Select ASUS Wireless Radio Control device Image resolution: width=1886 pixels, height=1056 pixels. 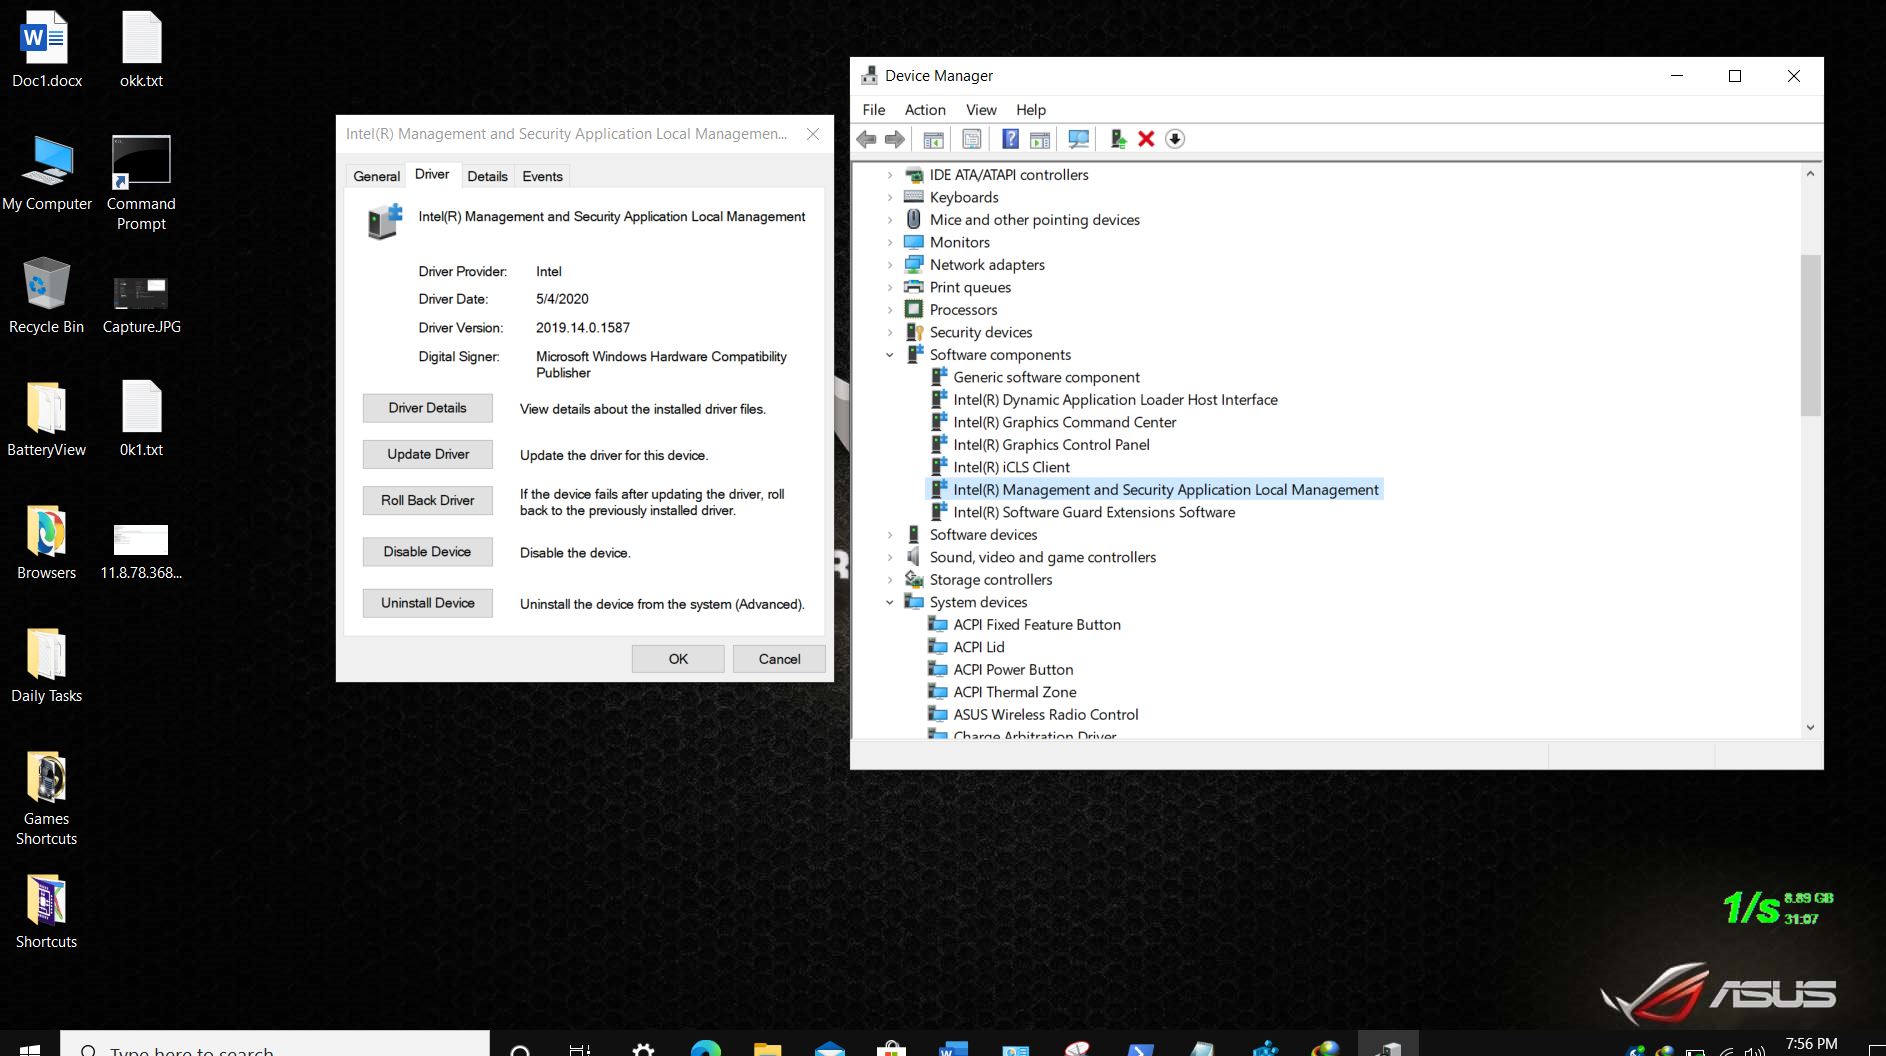pyautogui.click(x=1046, y=715)
